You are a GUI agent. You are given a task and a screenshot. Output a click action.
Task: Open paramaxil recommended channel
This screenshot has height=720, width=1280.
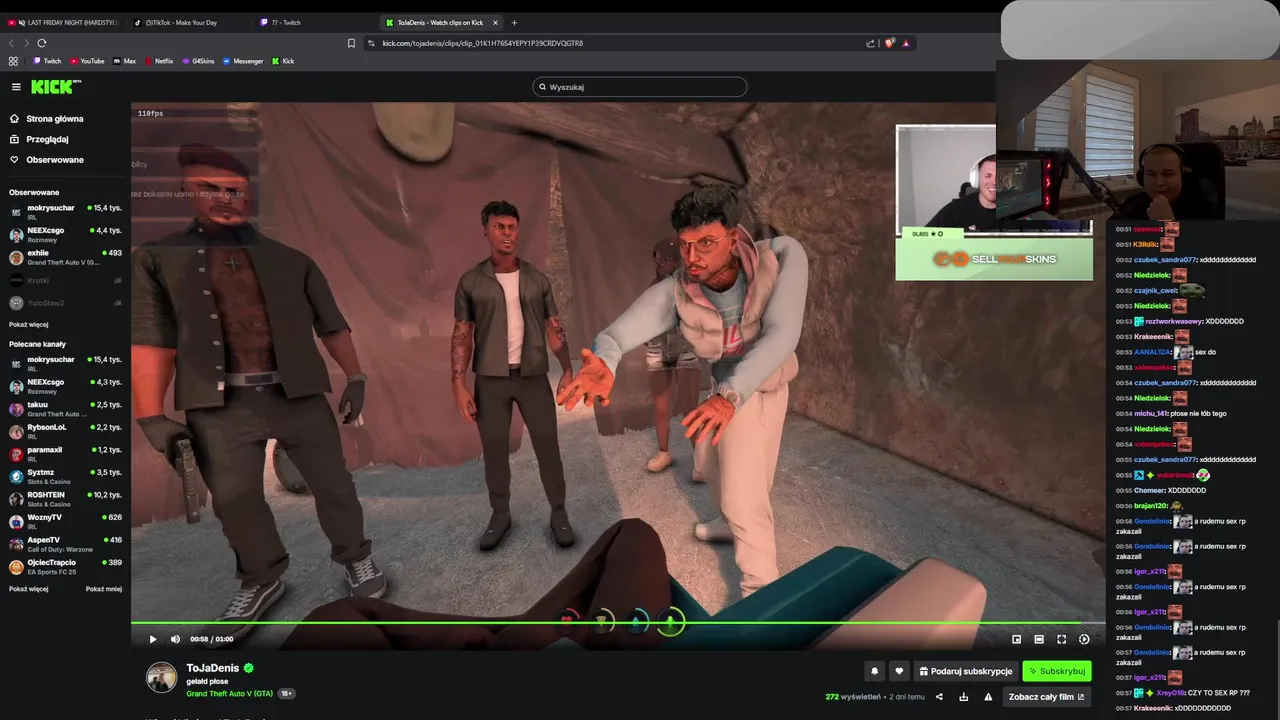65,454
